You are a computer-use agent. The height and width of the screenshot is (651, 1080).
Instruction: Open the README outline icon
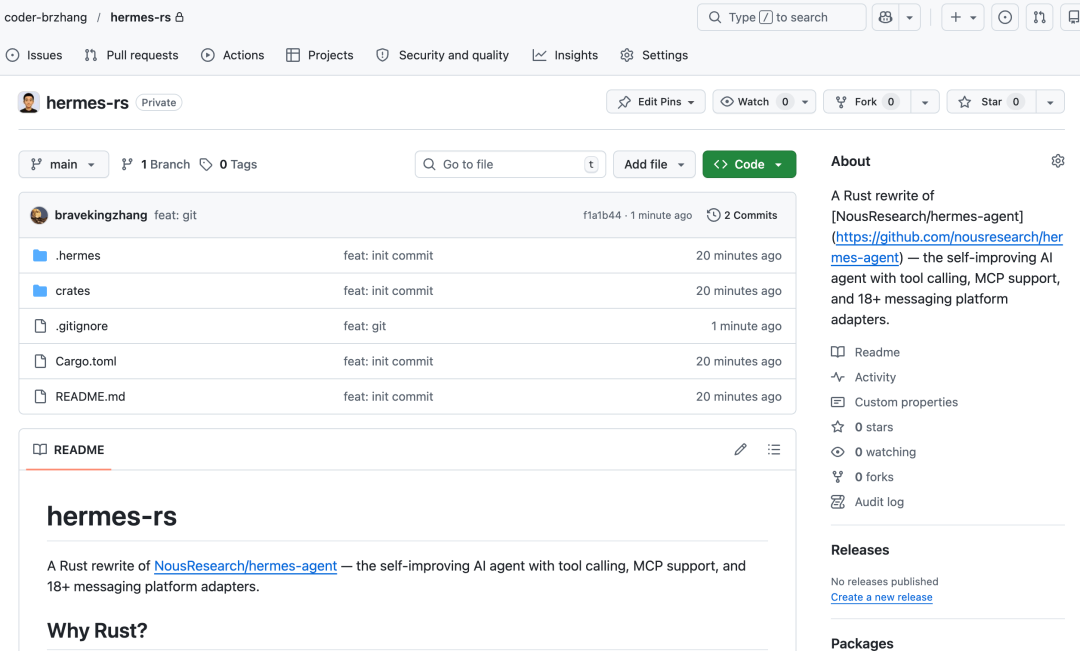point(774,449)
